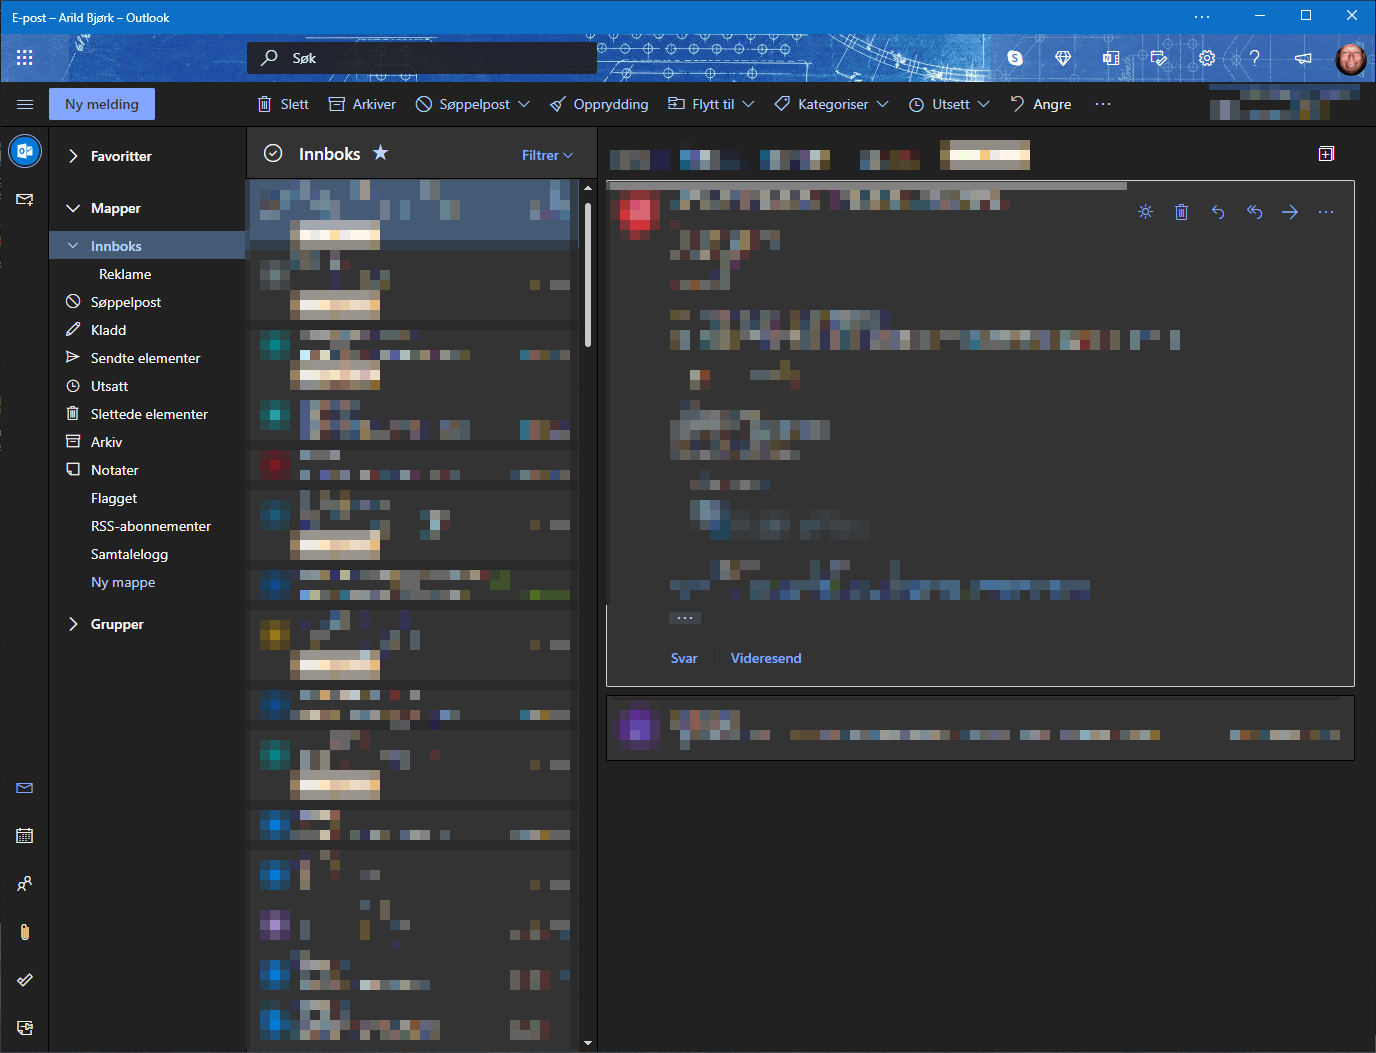
Task: Toggle select-all circle checkbox beside Innboks
Action: [x=273, y=154]
